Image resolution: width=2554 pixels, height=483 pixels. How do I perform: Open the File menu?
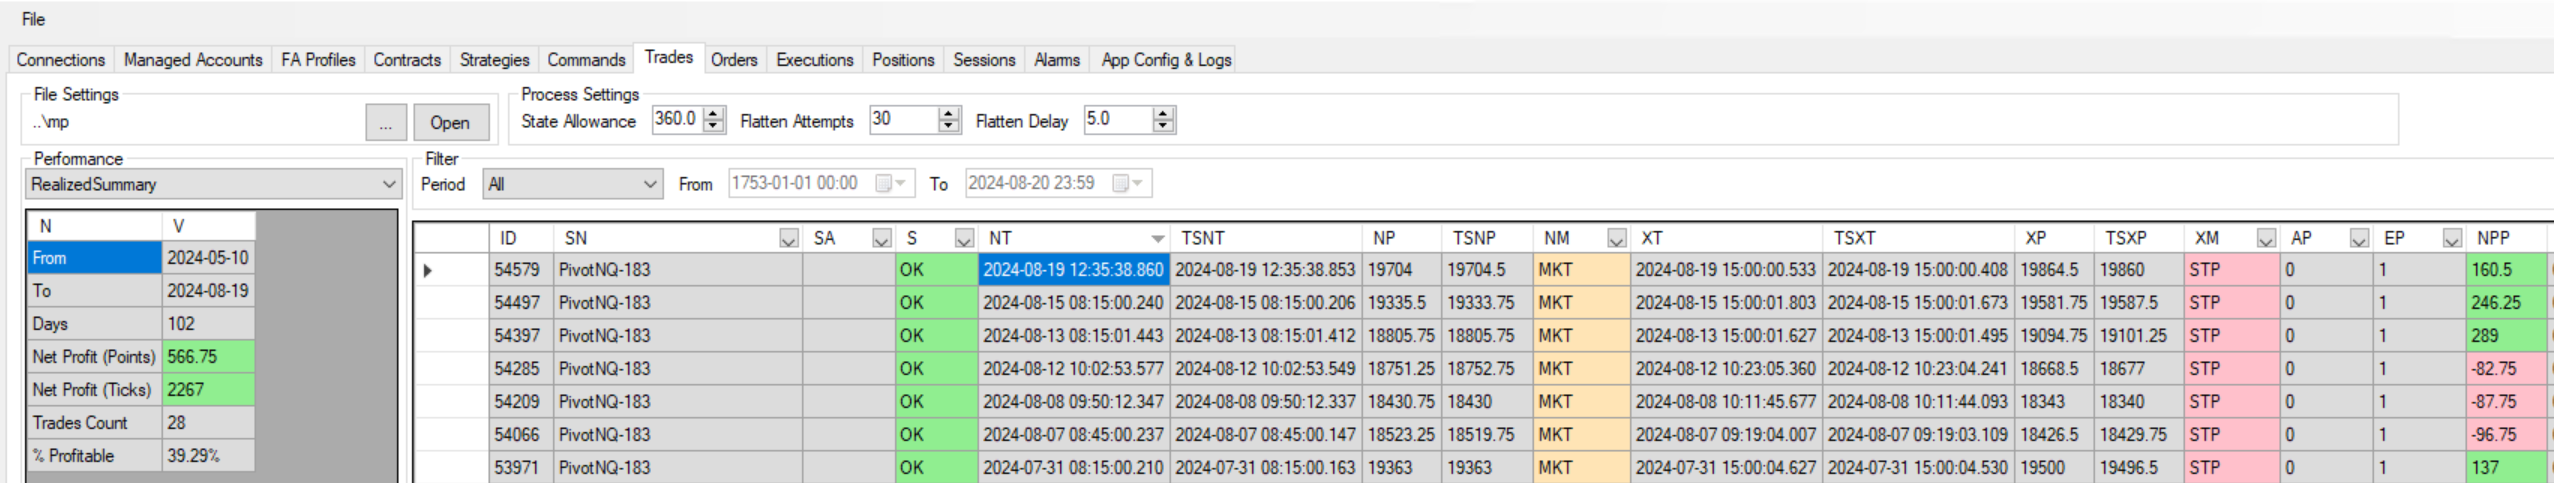pyautogui.click(x=33, y=19)
